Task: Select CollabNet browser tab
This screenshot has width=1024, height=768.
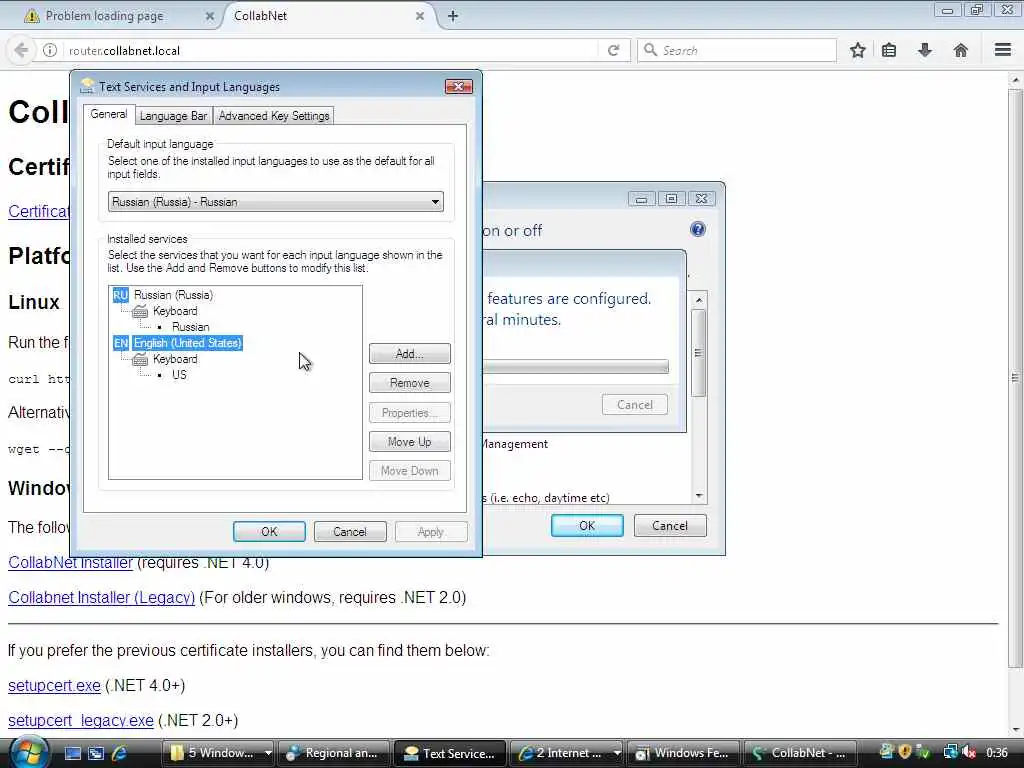Action: [327, 16]
